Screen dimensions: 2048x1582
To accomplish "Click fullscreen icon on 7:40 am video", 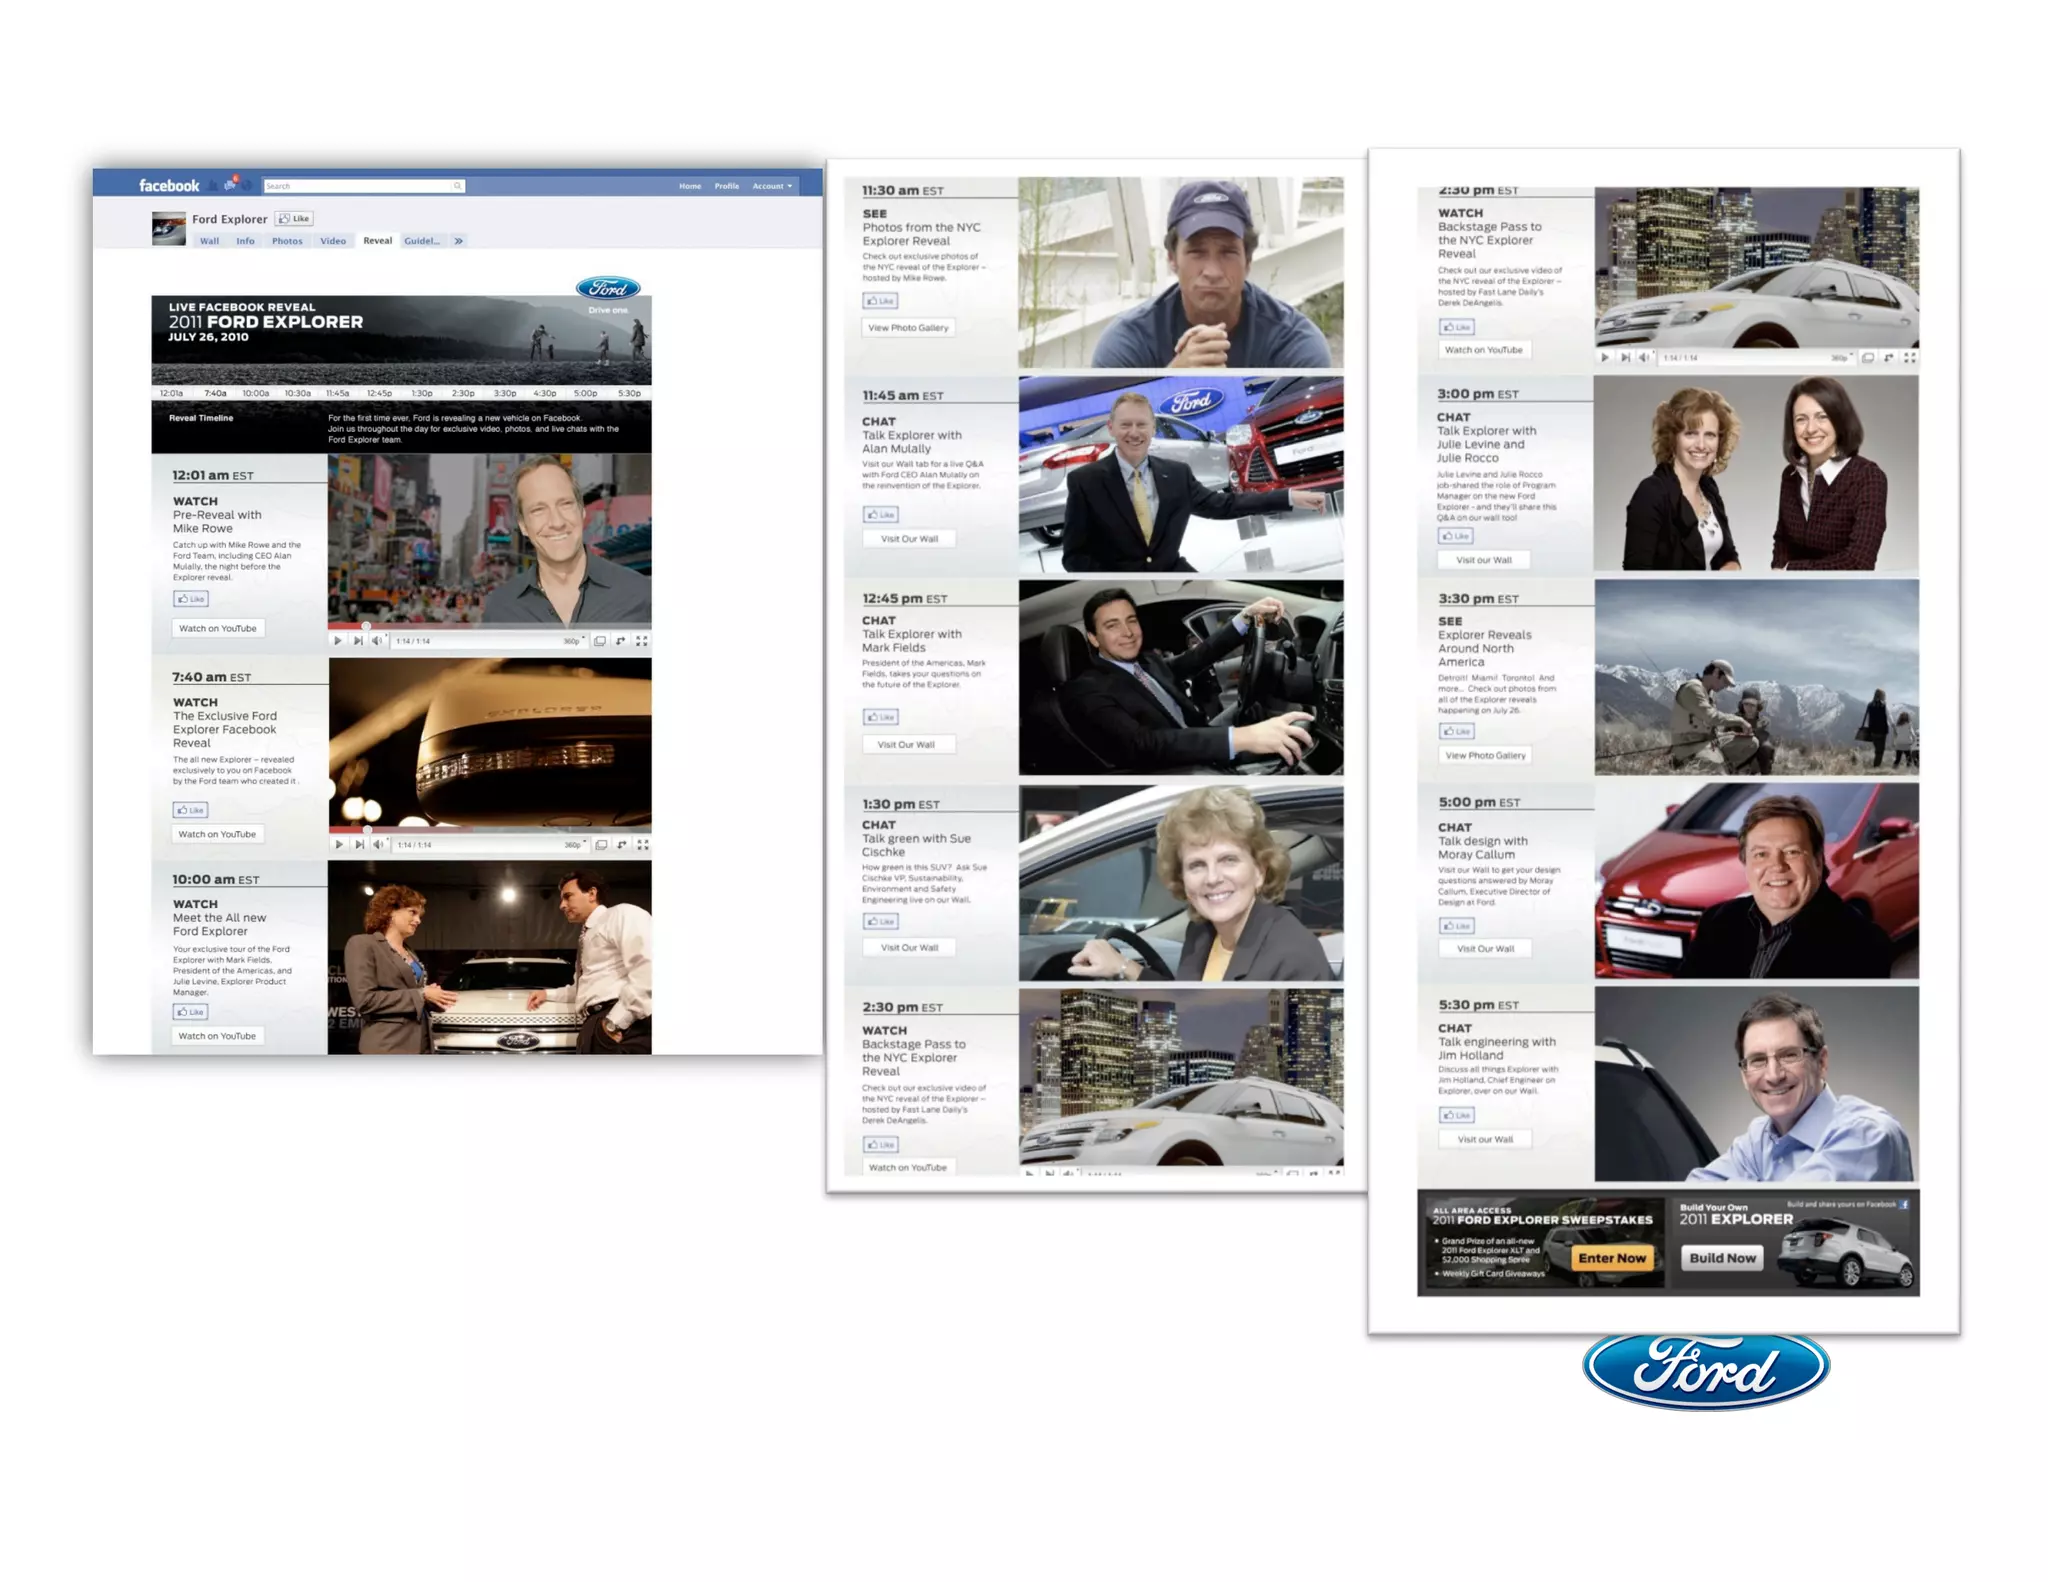I will pyautogui.click(x=643, y=845).
